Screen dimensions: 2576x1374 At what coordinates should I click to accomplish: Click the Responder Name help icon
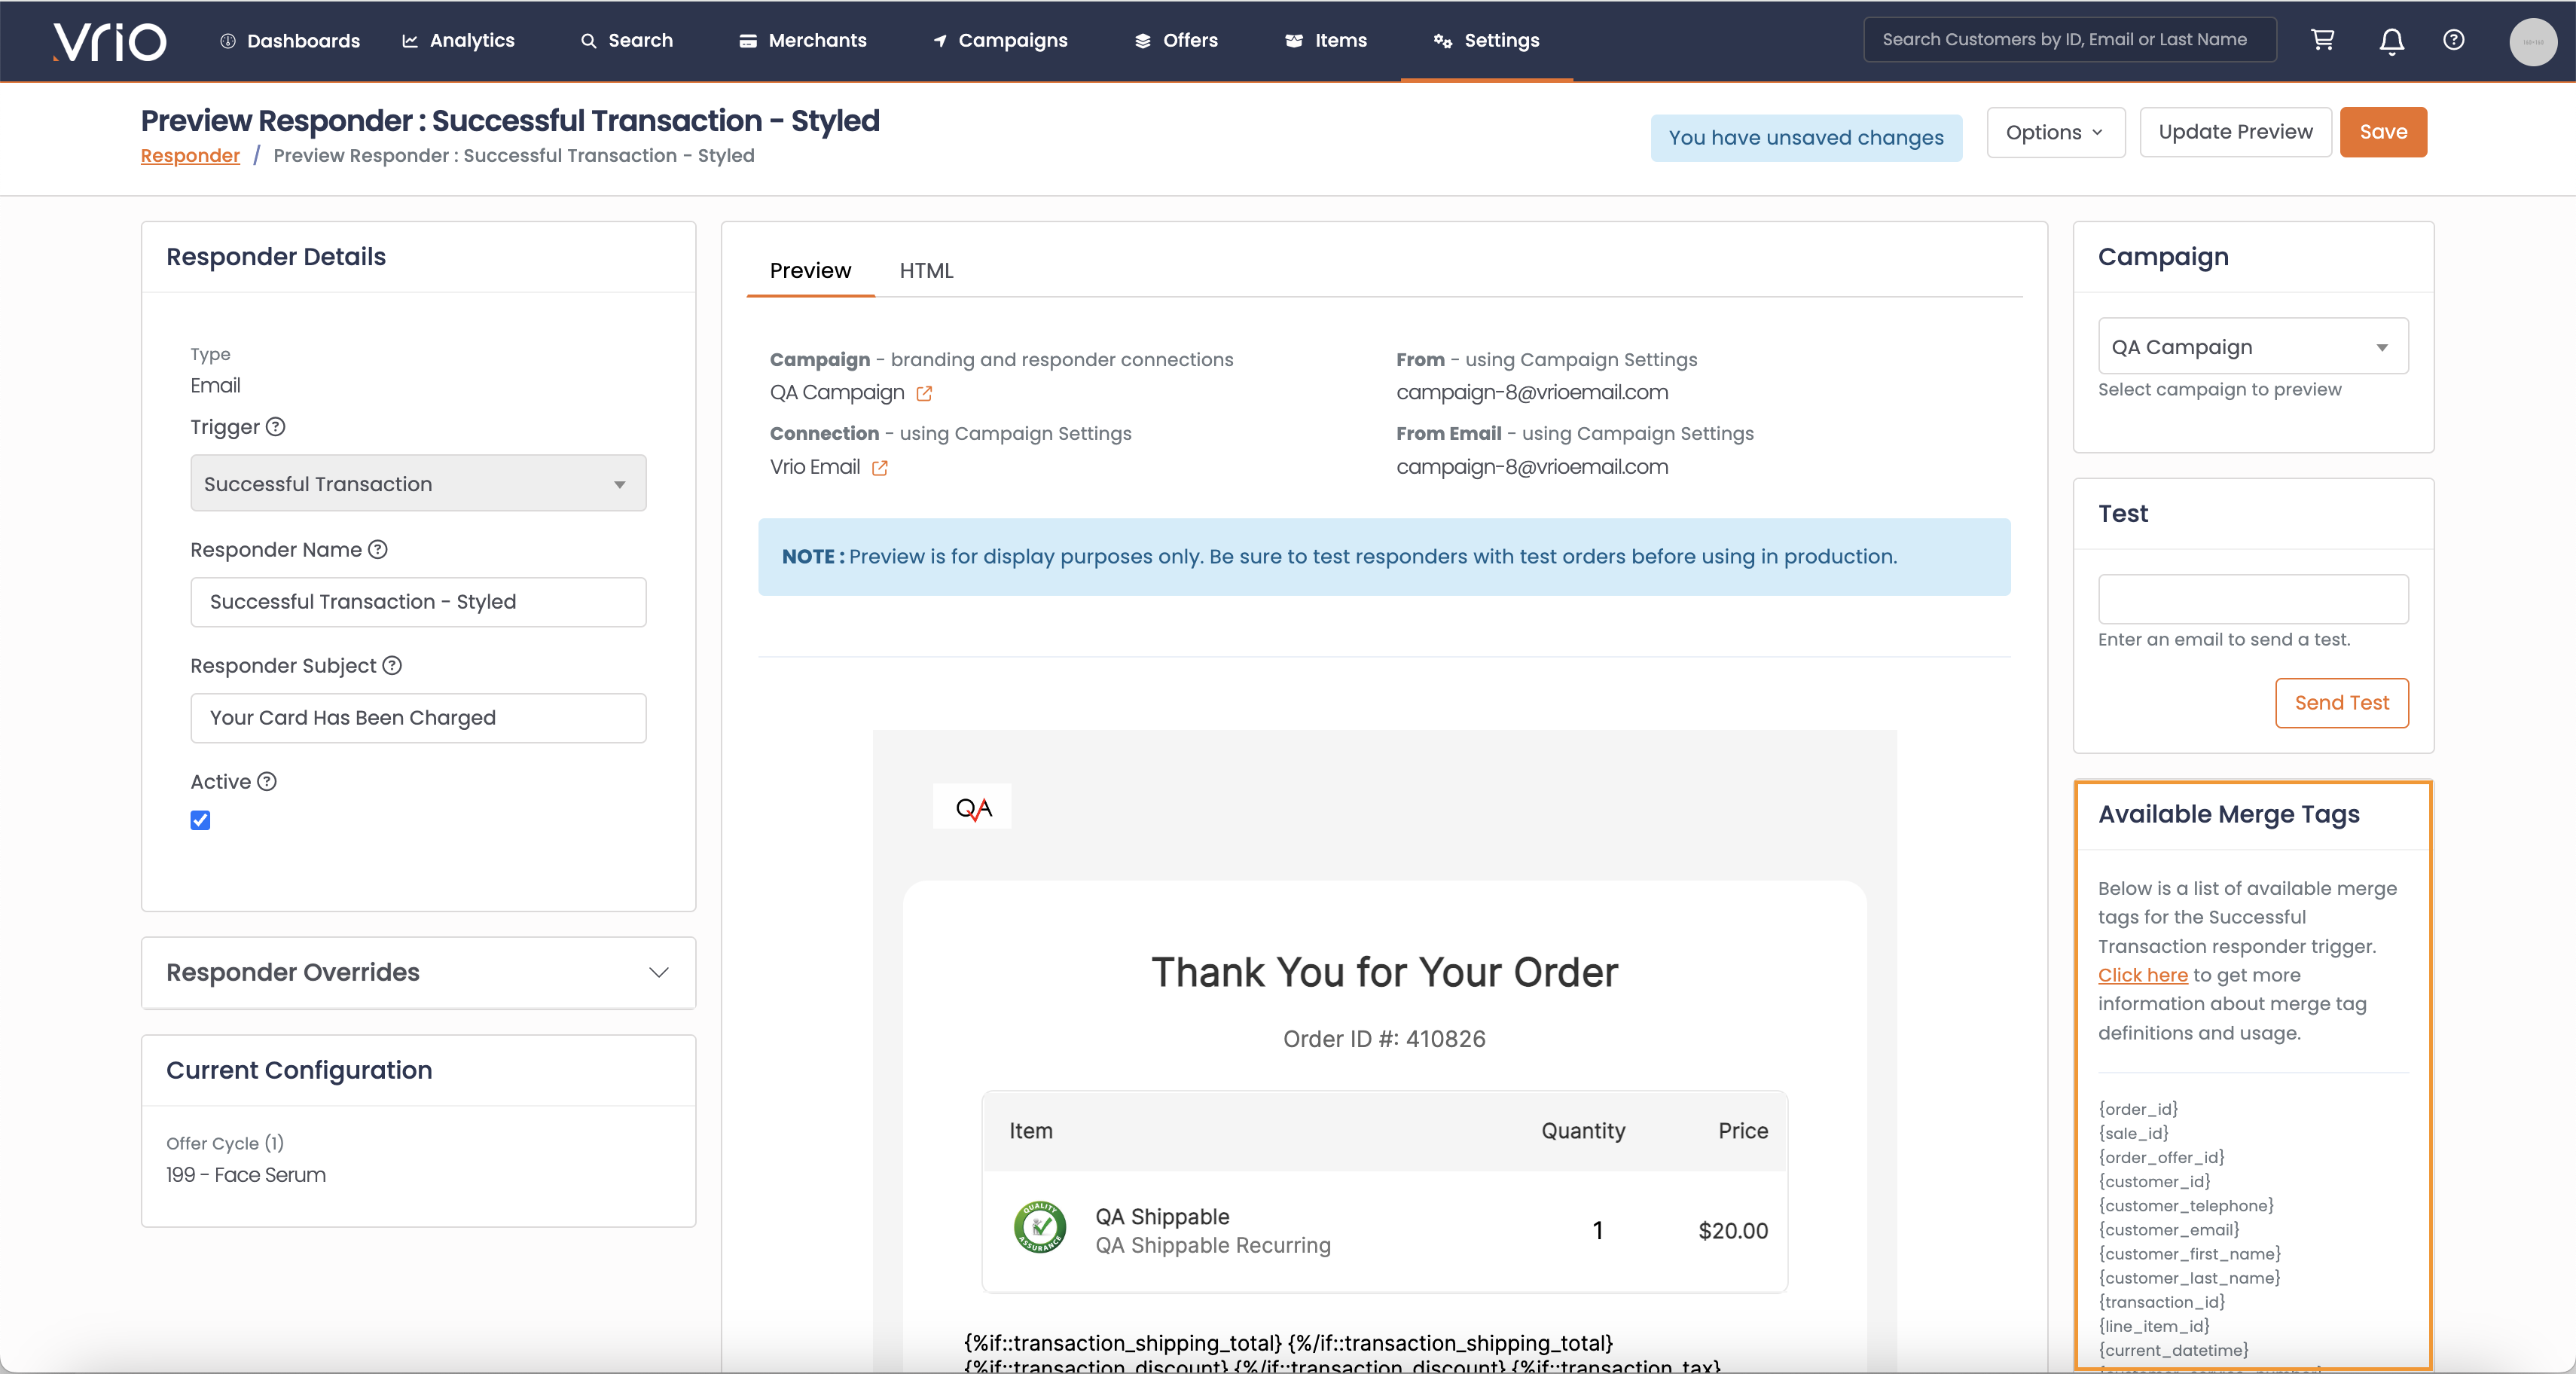click(x=378, y=550)
